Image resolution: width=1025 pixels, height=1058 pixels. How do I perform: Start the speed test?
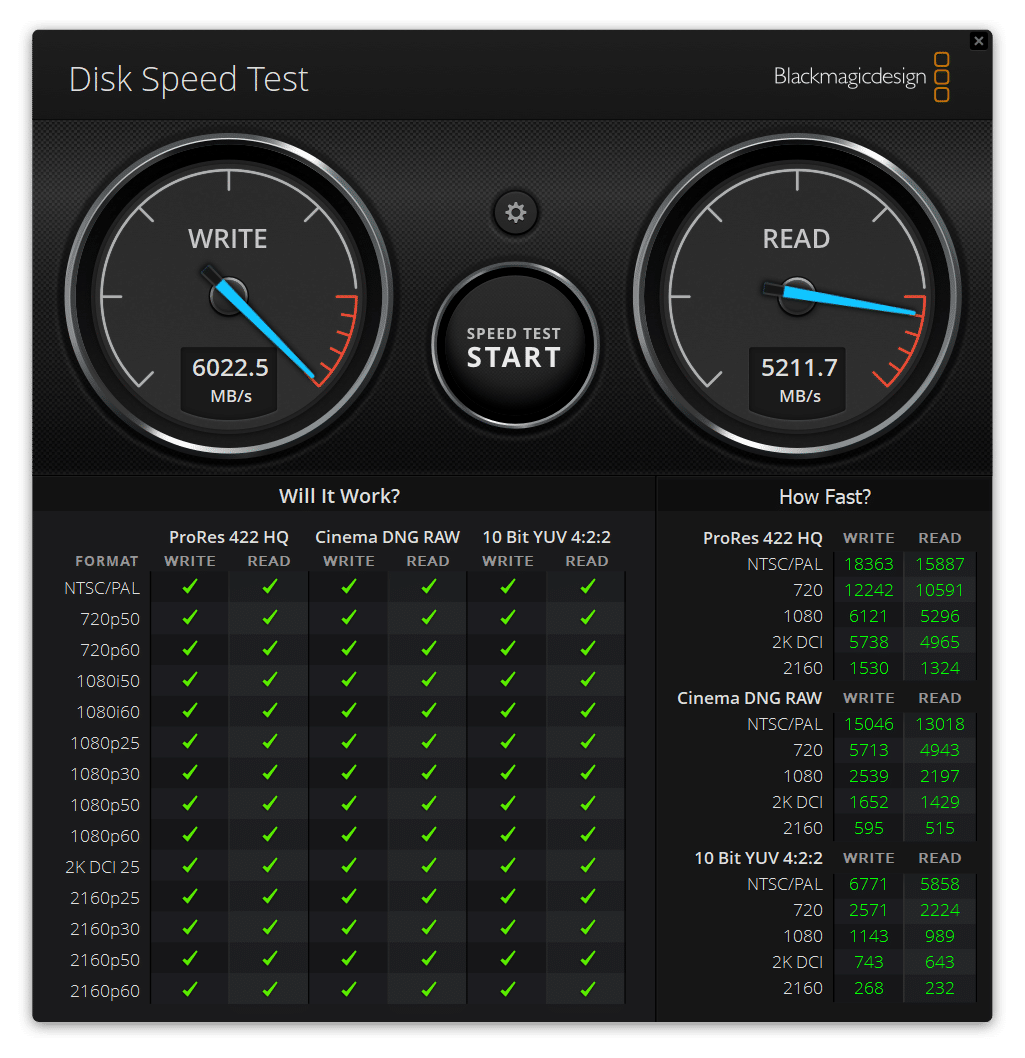(515, 345)
